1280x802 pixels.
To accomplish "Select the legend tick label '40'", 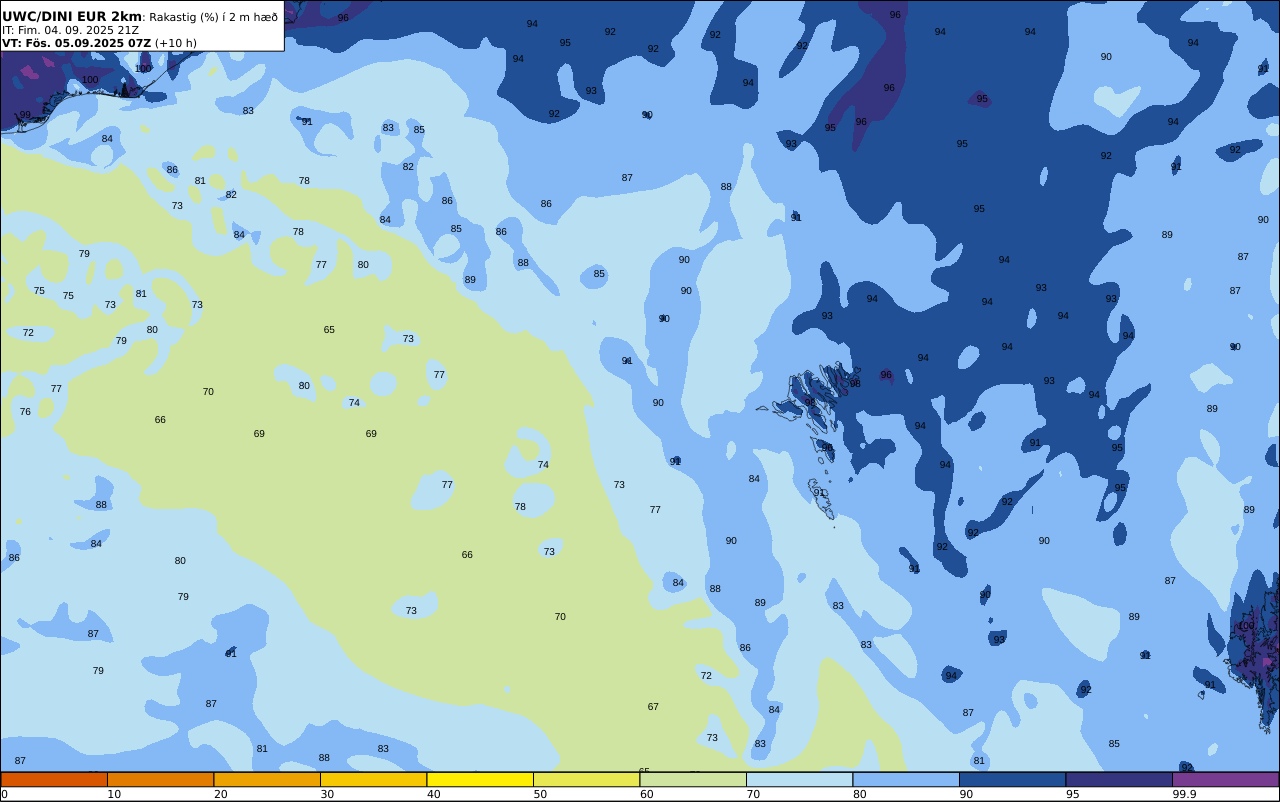I will tap(433, 794).
